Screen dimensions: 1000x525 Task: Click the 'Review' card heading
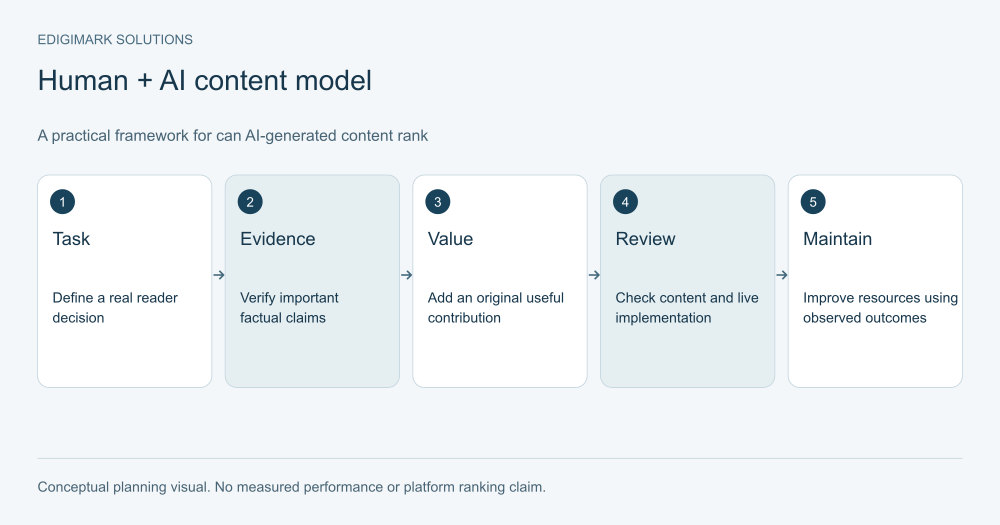645,239
